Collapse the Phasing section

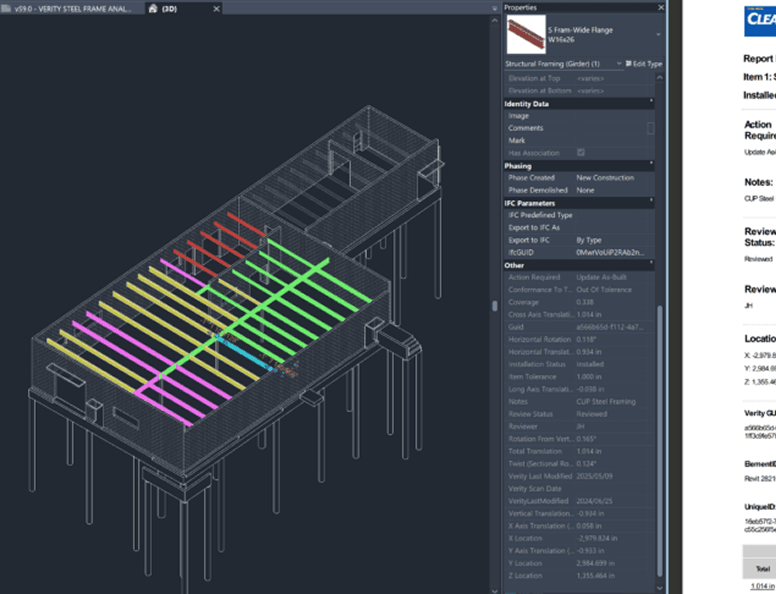[651, 163]
